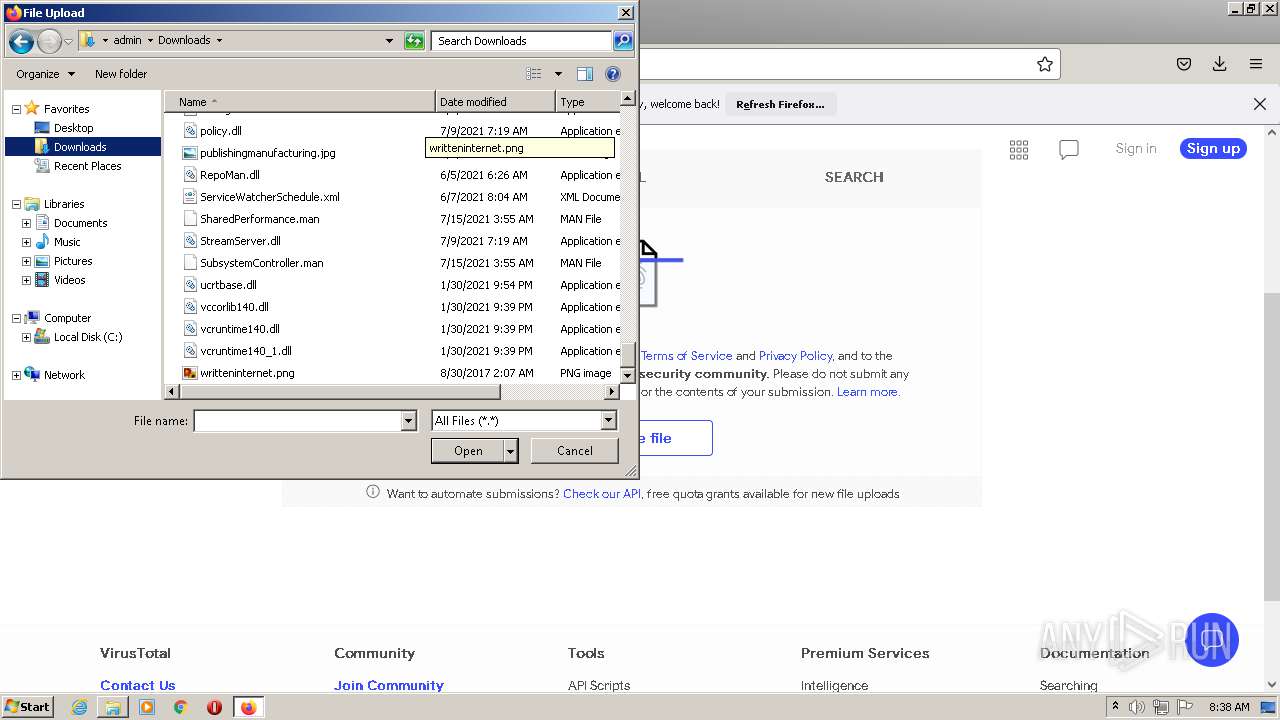
Task: Go back with the dialog's Back arrow
Action: (x=21, y=41)
